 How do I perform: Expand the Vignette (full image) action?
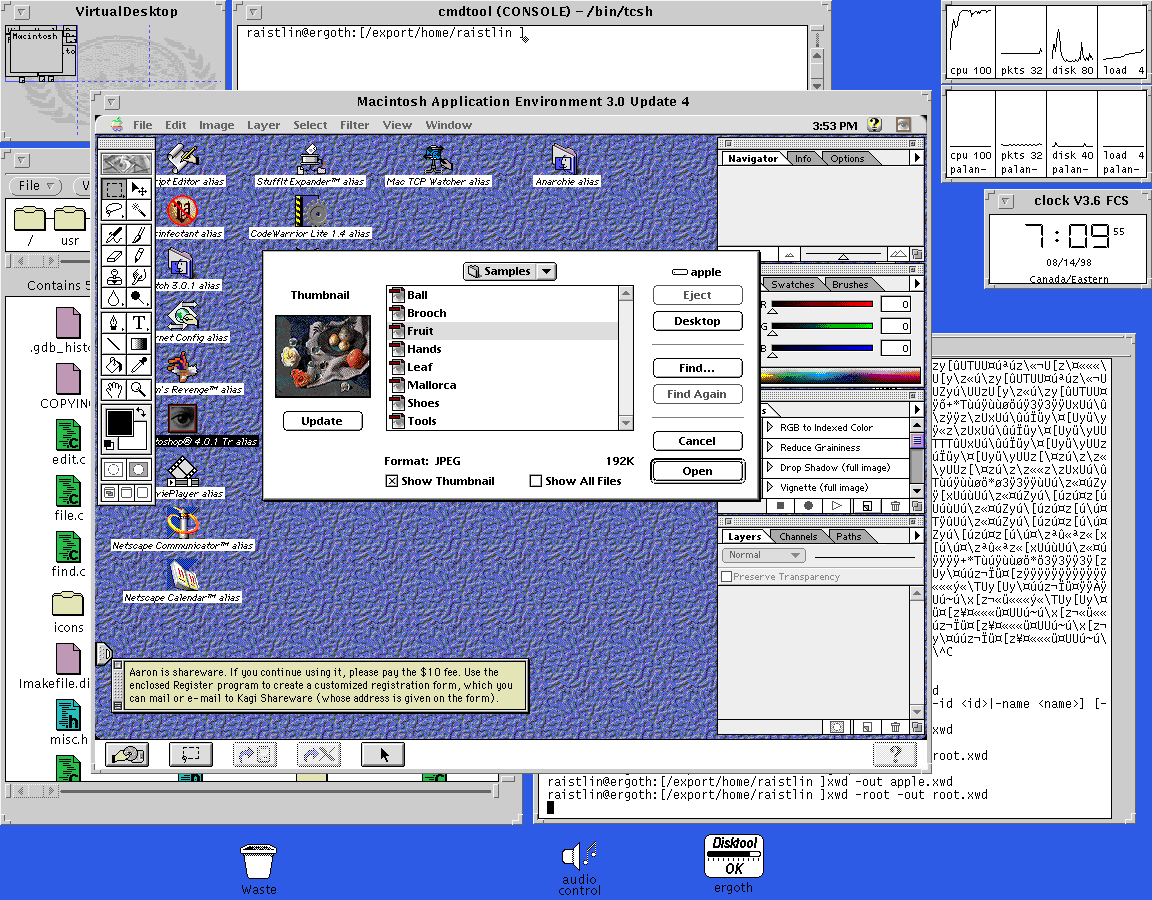pyautogui.click(x=770, y=487)
